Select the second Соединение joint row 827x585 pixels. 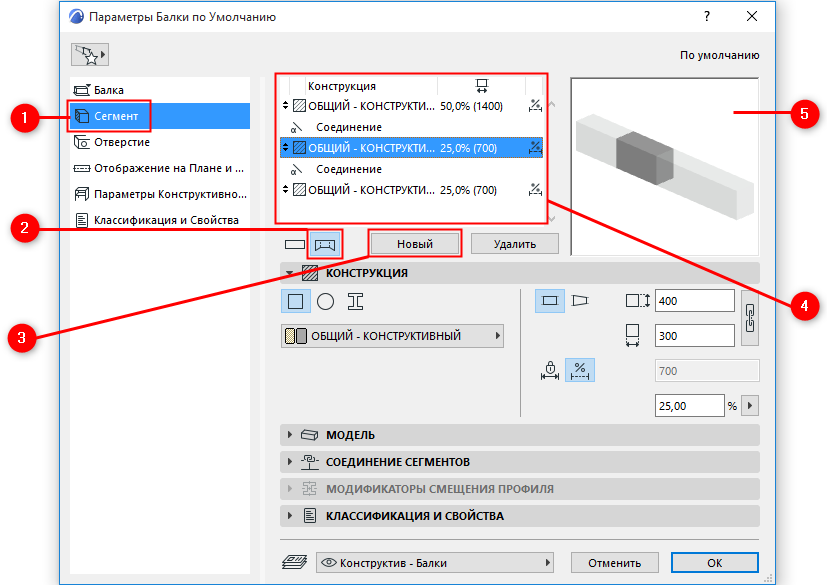411,169
